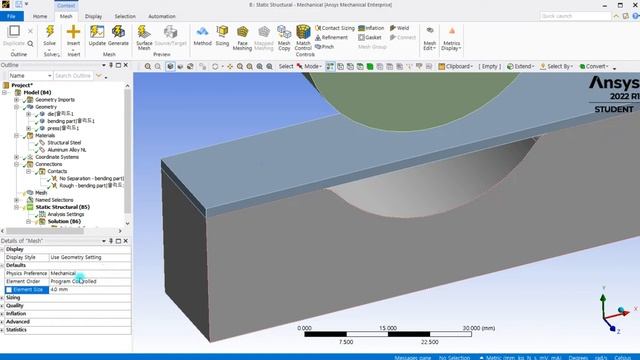Generate mesh with the Generate icon

[x=118, y=32]
